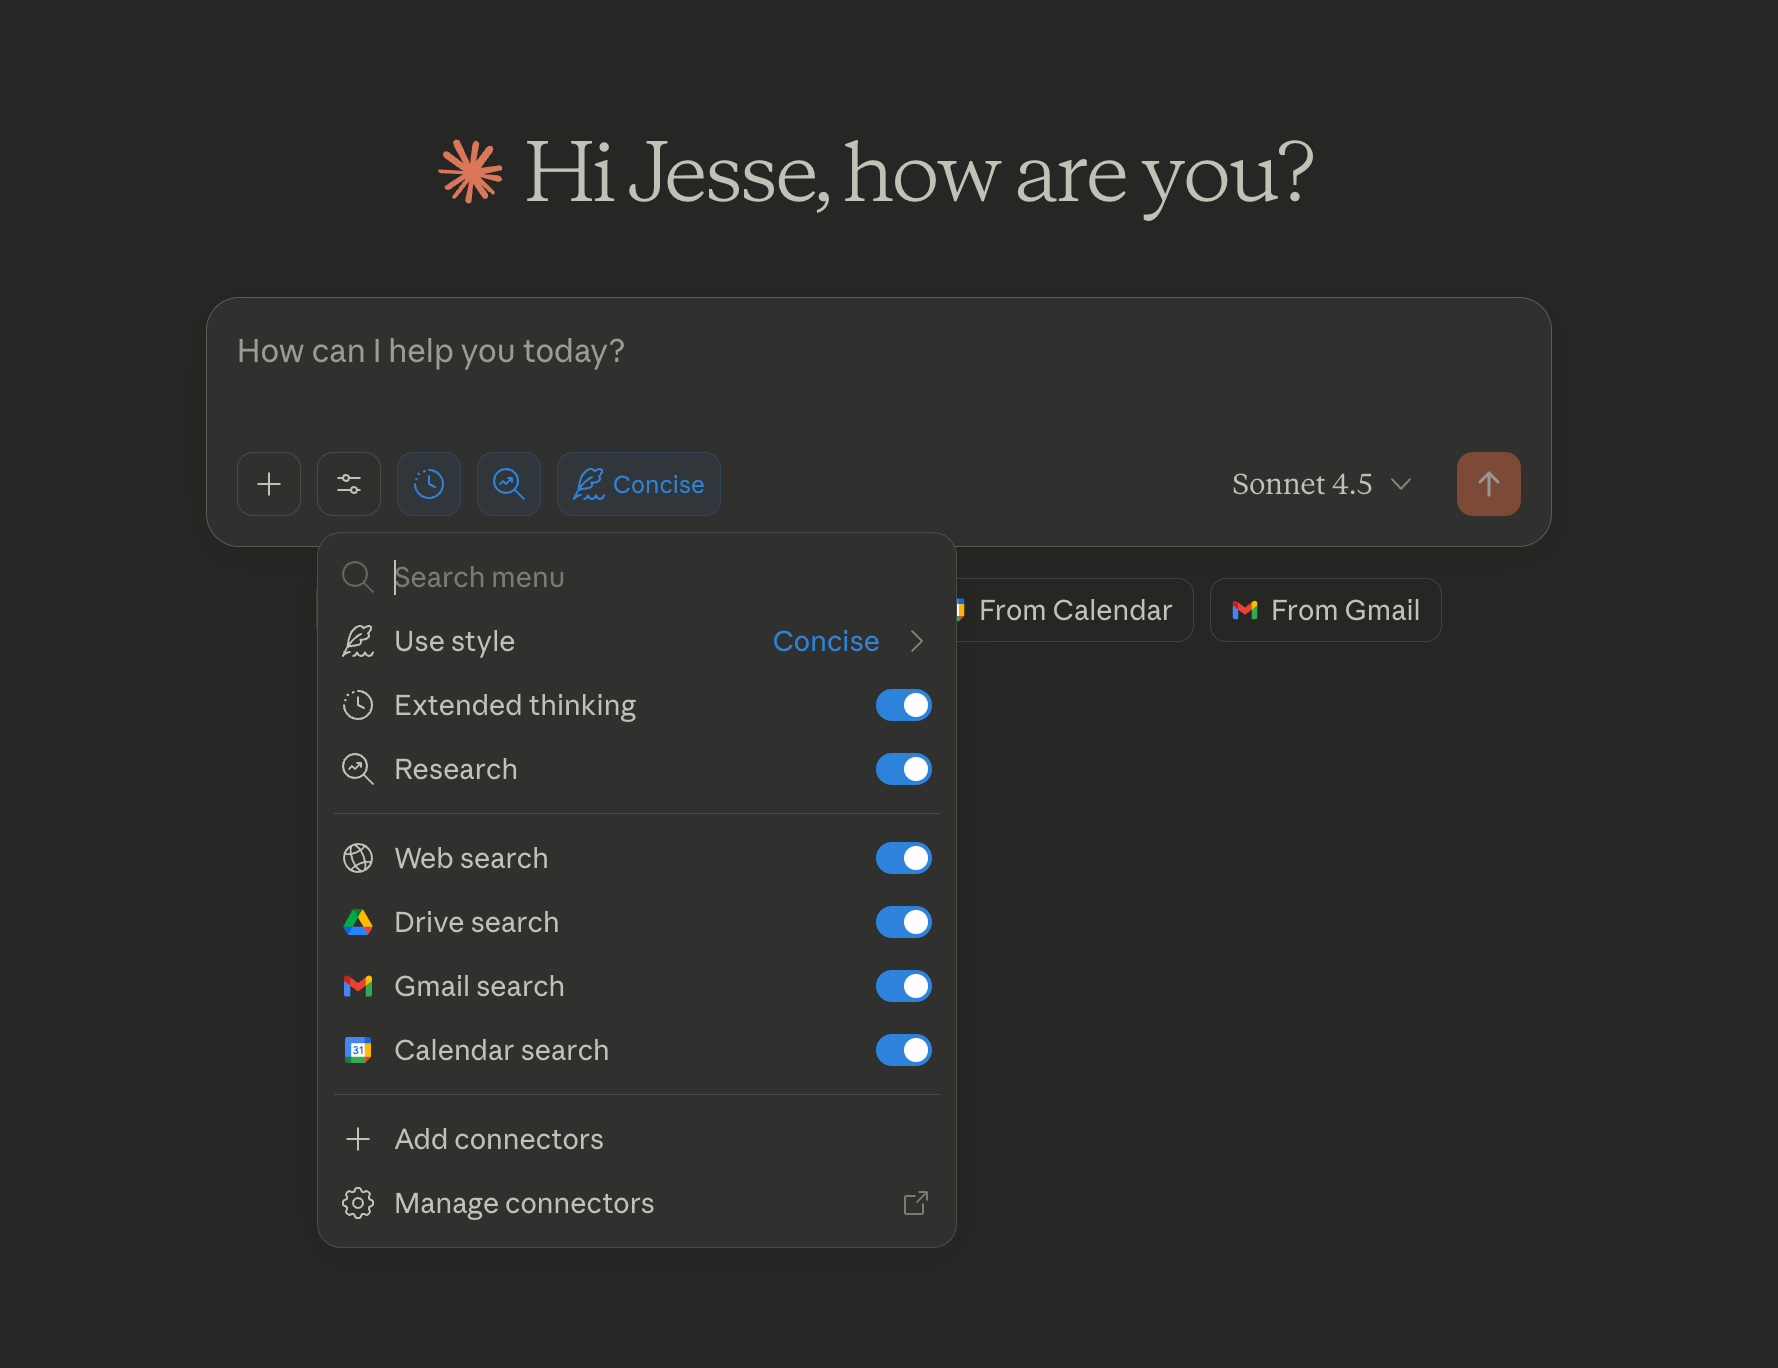Click the extended thinking clock icon in composer

429,484
